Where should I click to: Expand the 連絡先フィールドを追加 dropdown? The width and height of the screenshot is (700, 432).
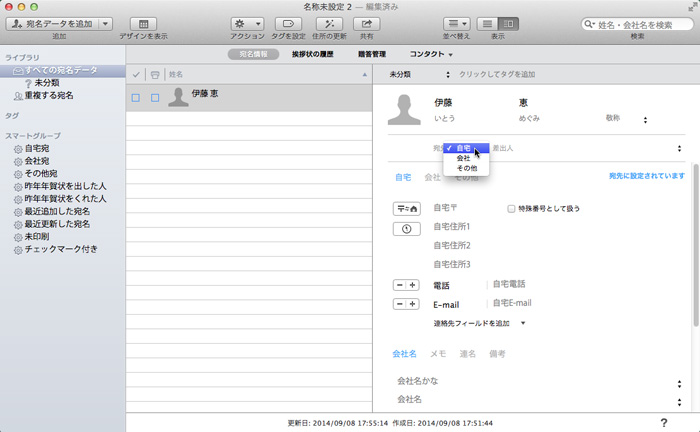[478, 323]
